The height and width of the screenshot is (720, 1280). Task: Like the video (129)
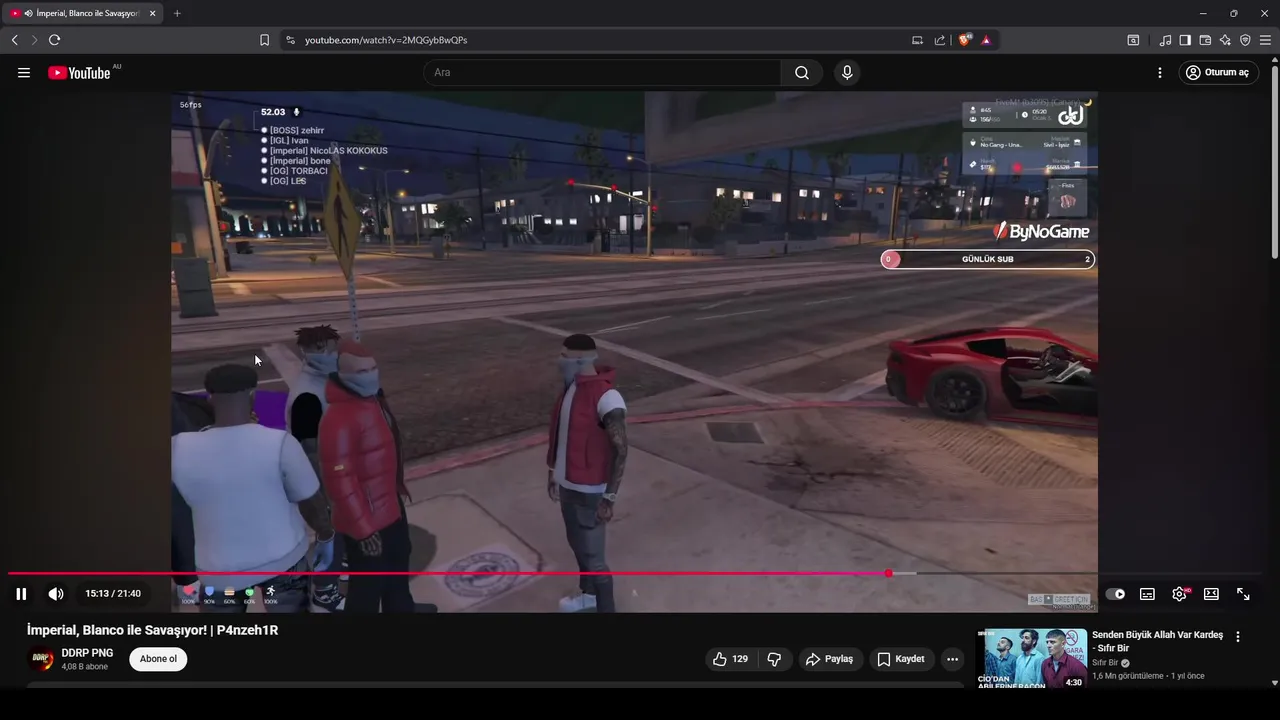pyautogui.click(x=731, y=659)
